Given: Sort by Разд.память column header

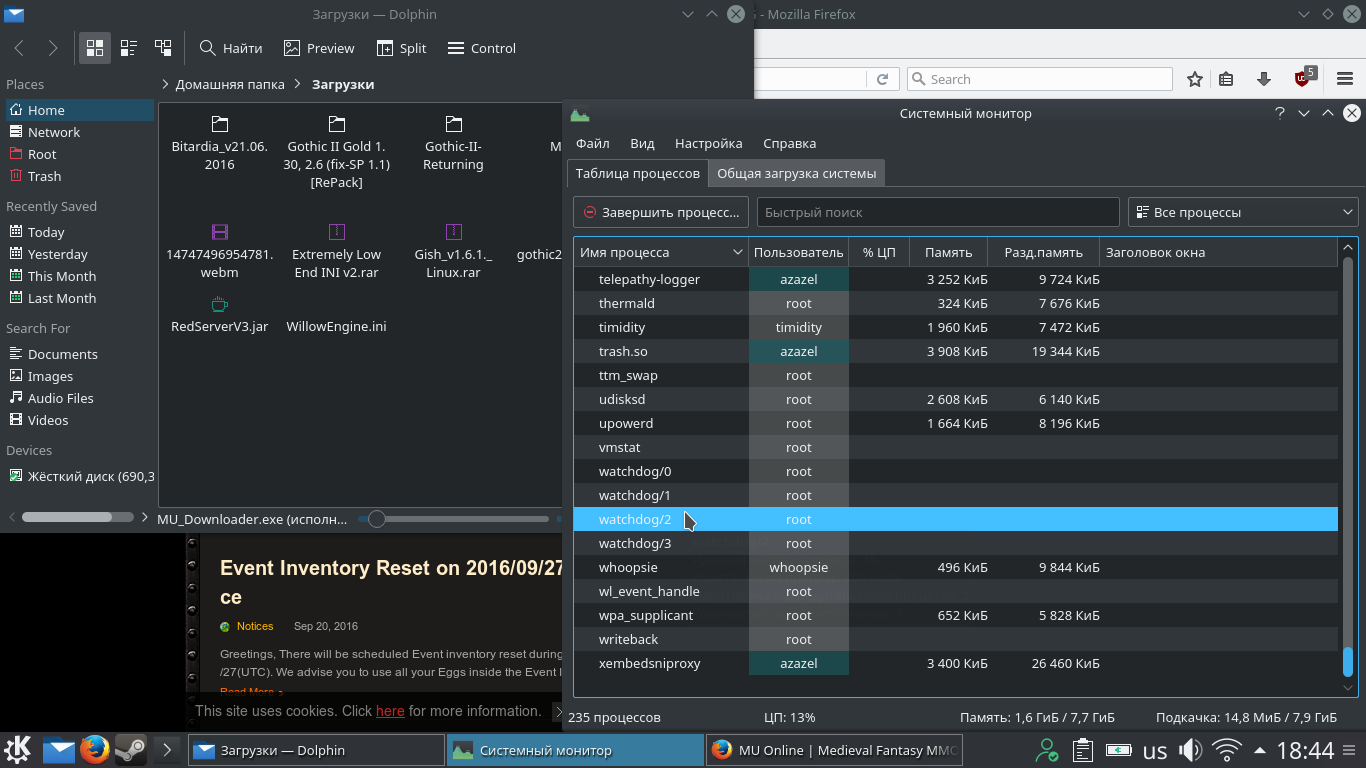Looking at the screenshot, I should click(x=1043, y=252).
